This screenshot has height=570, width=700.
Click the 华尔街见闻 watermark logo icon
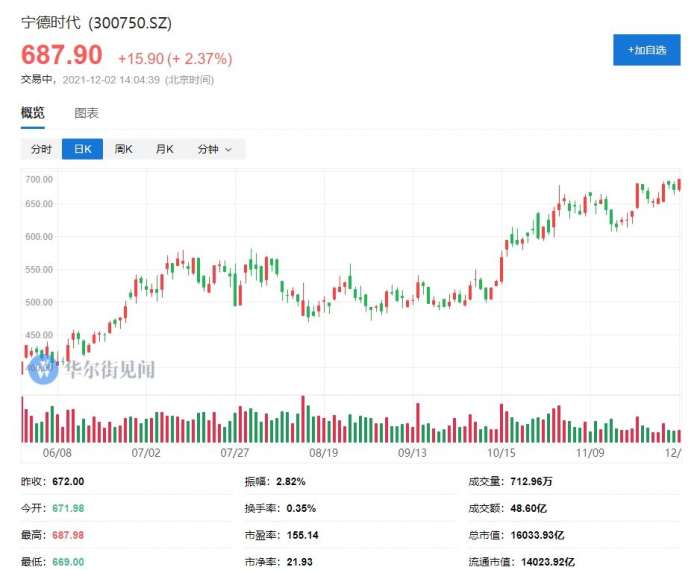[x=43, y=369]
